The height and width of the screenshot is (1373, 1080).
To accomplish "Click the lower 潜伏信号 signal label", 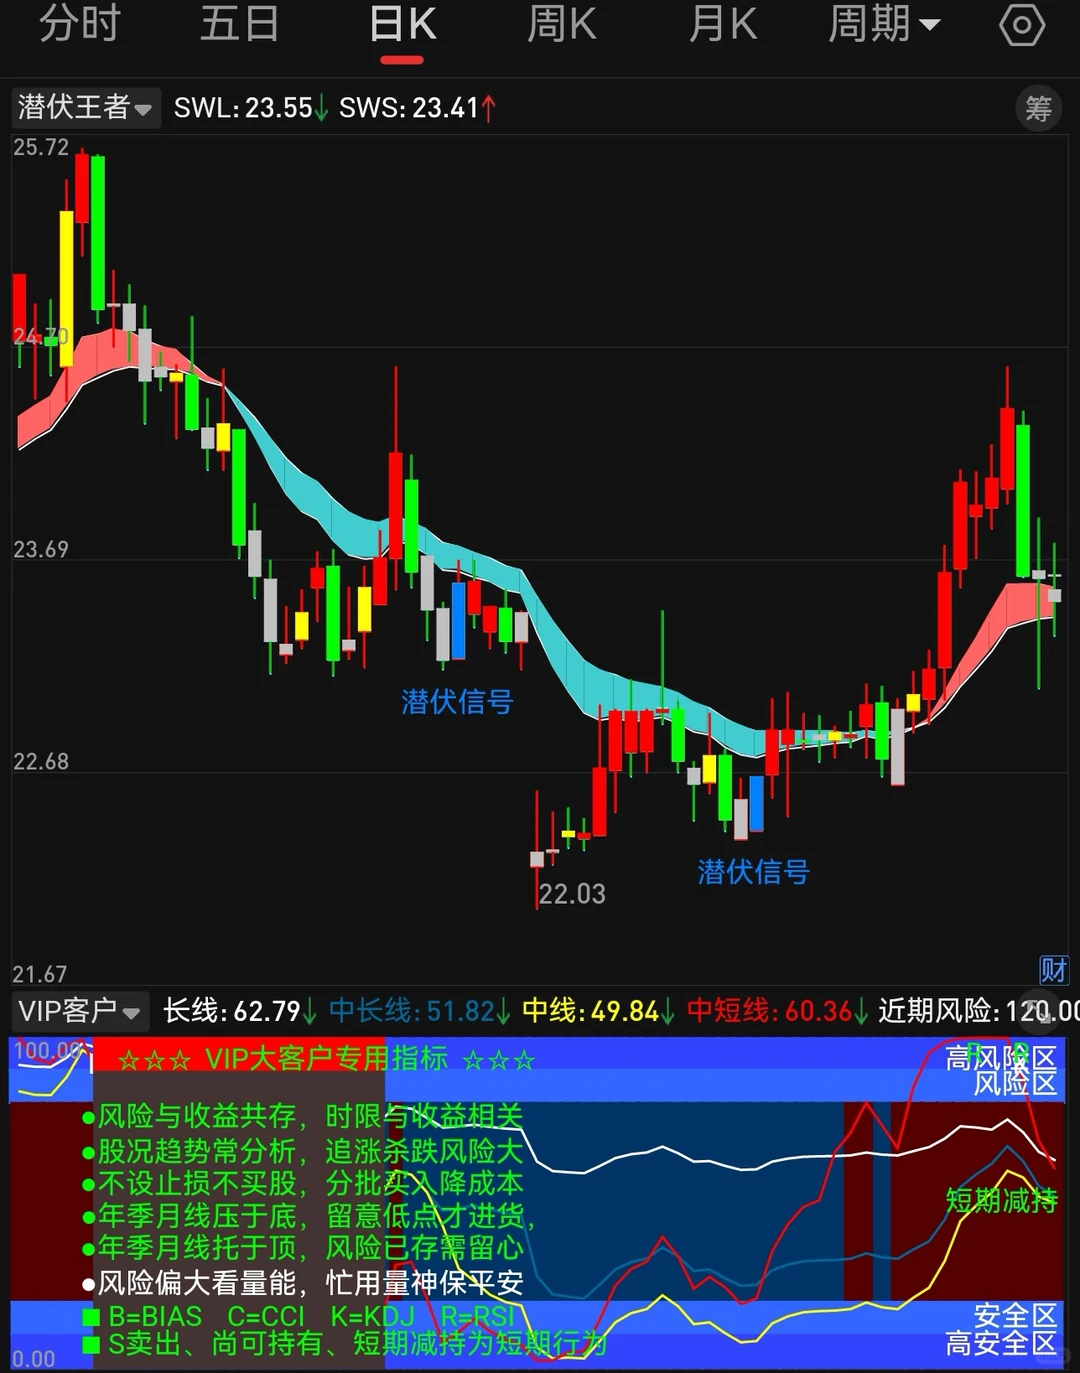I will [753, 871].
